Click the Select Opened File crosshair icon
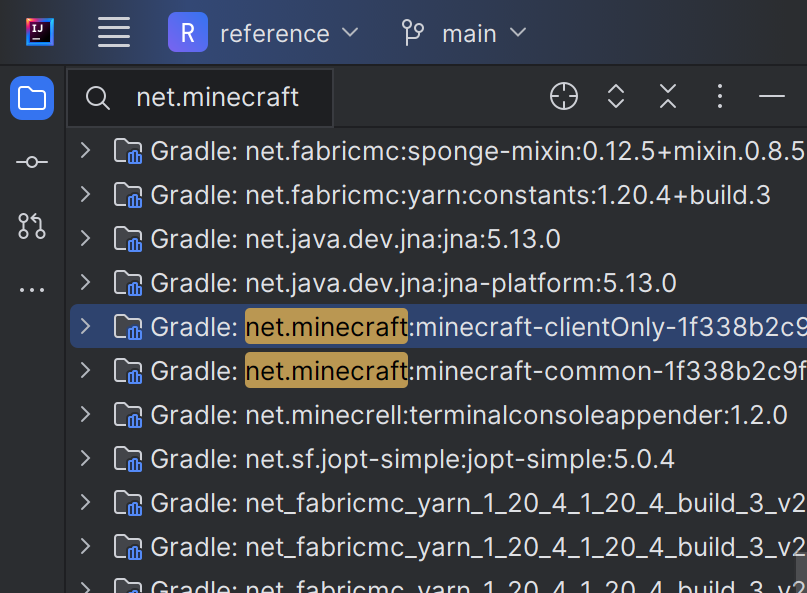Image resolution: width=807 pixels, height=593 pixels. pyautogui.click(x=564, y=96)
